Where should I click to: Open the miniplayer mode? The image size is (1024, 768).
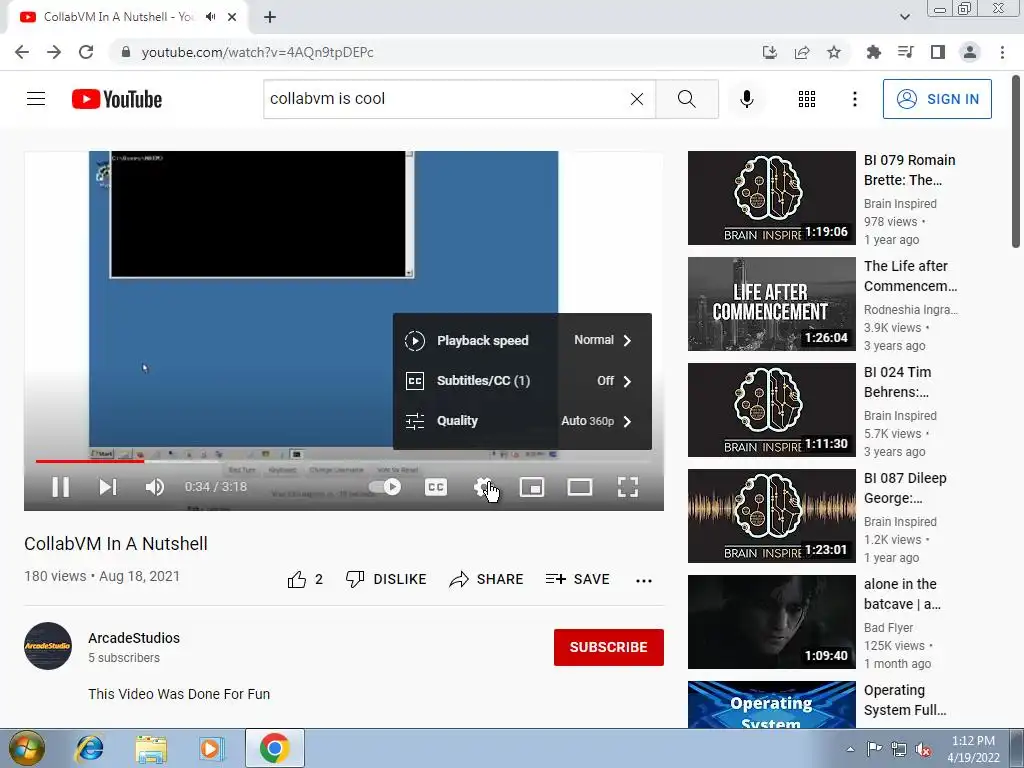pos(532,487)
